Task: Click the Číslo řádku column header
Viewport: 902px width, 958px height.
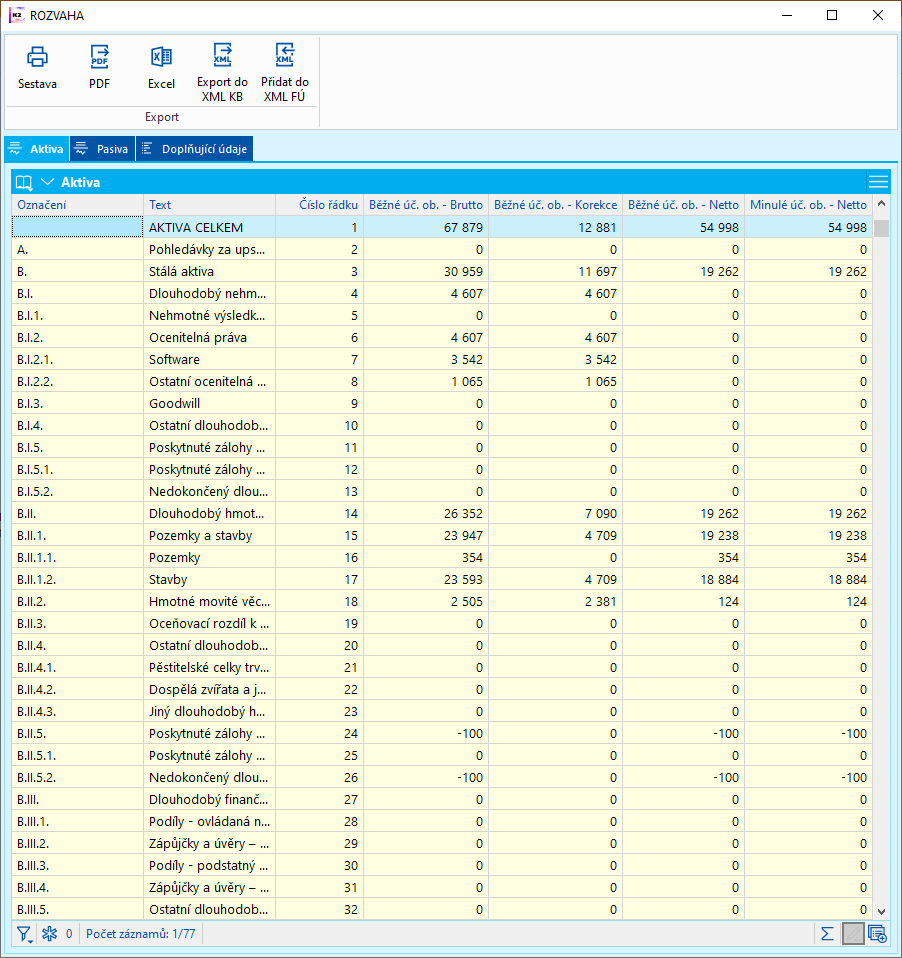Action: click(319, 205)
